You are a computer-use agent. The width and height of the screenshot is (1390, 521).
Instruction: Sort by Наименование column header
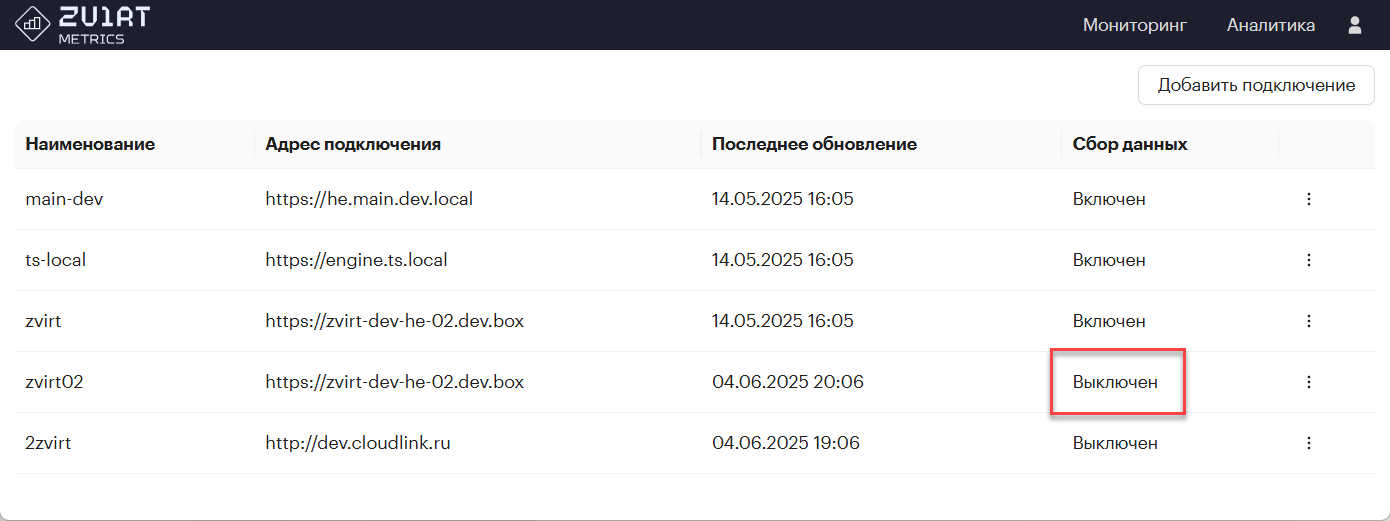point(90,144)
